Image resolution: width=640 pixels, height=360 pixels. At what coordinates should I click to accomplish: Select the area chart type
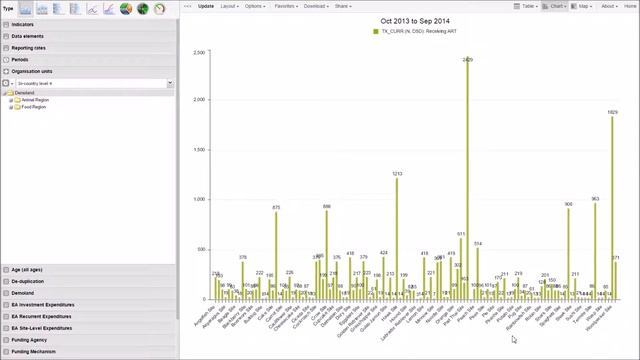(x=109, y=9)
